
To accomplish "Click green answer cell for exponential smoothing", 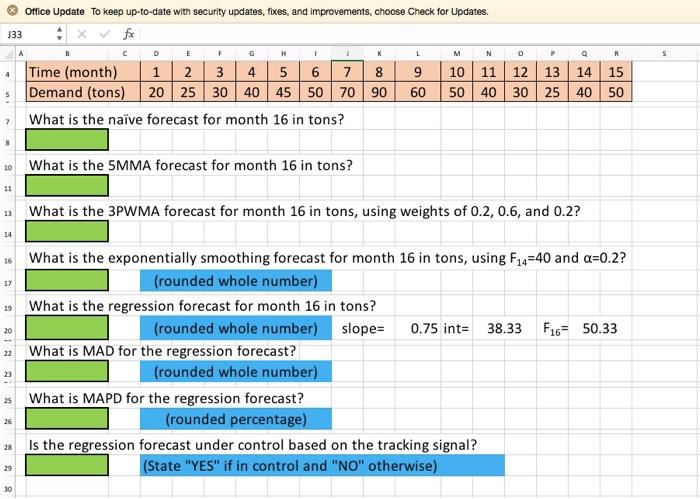I will pyautogui.click(x=67, y=280).
